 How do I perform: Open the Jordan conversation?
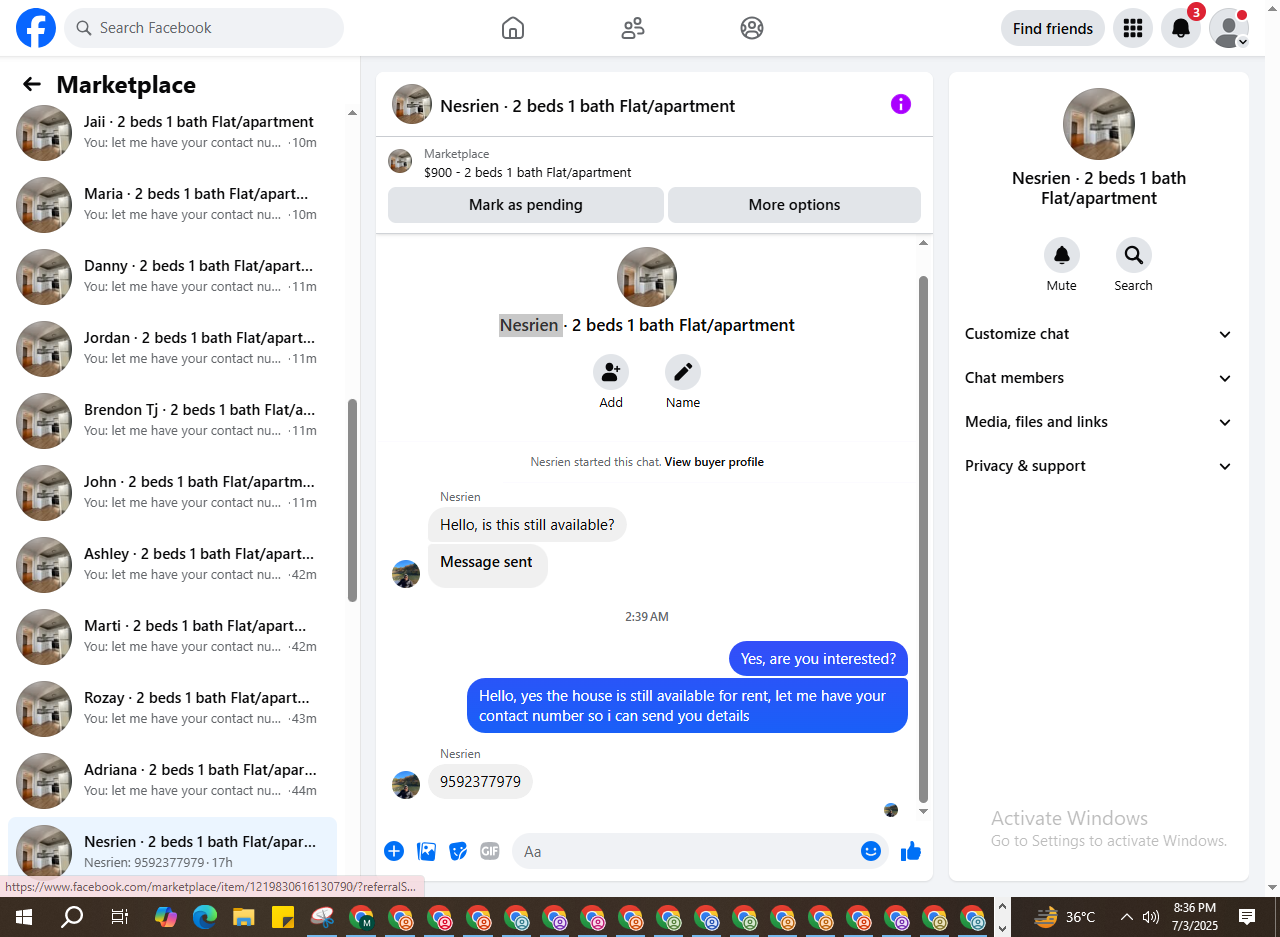click(x=172, y=349)
